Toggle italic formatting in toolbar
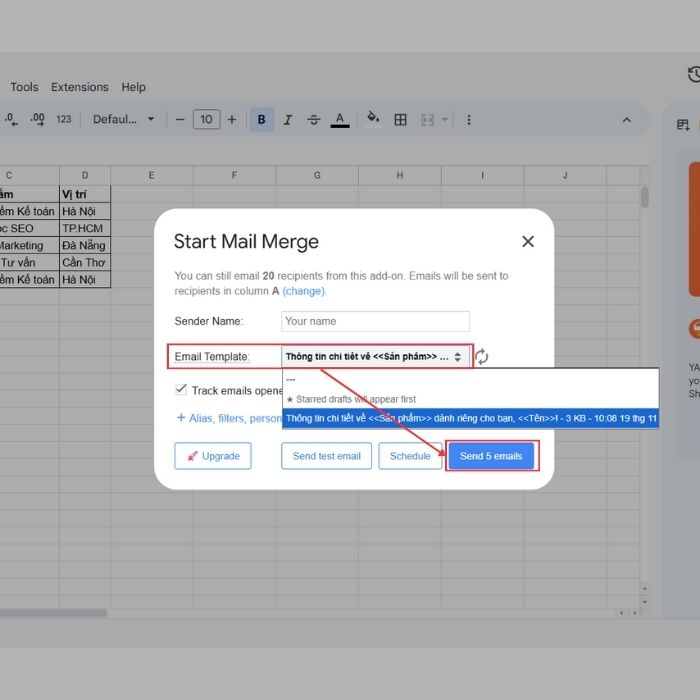This screenshot has height=700, width=700. point(288,120)
